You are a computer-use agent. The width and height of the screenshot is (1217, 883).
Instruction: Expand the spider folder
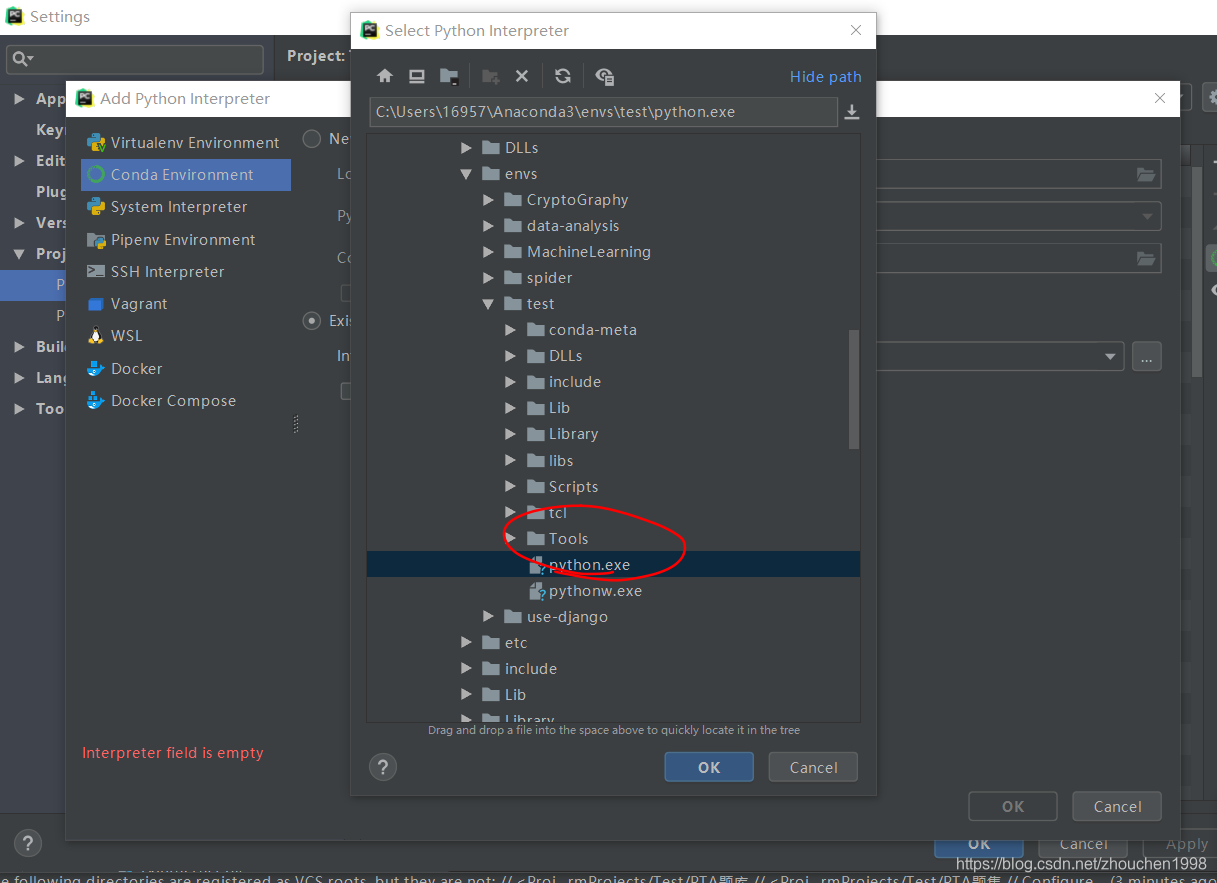[x=488, y=278]
